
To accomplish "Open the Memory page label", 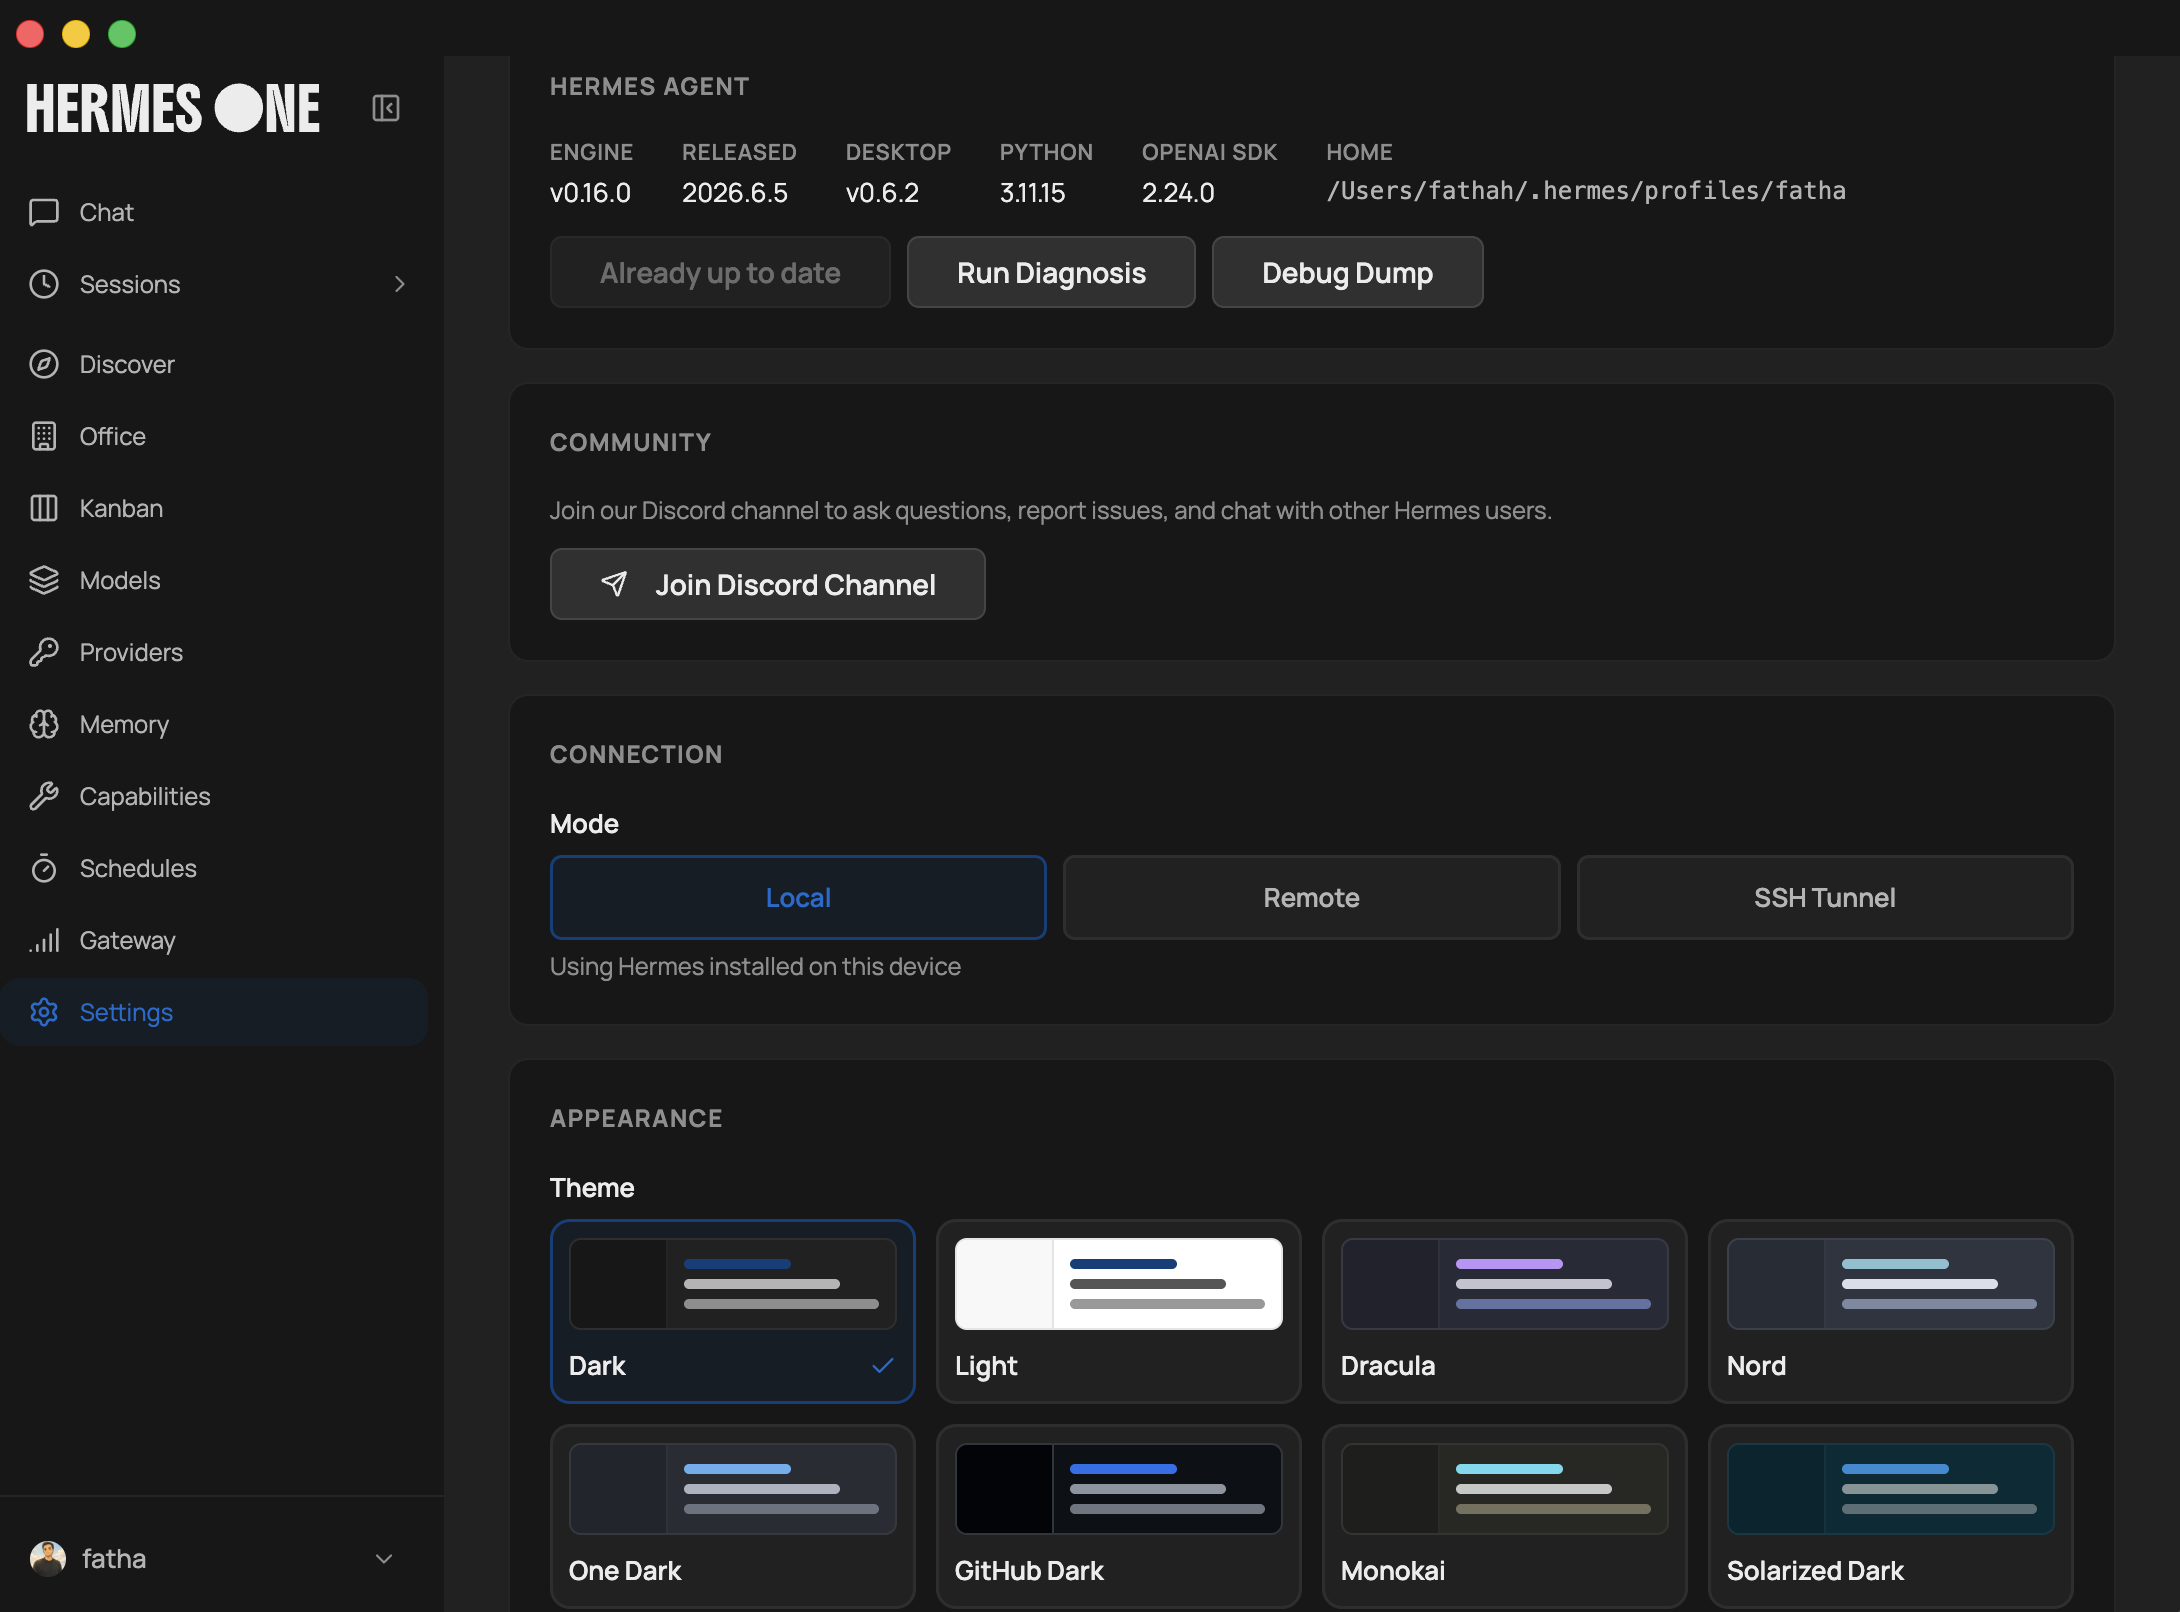I will click(124, 725).
